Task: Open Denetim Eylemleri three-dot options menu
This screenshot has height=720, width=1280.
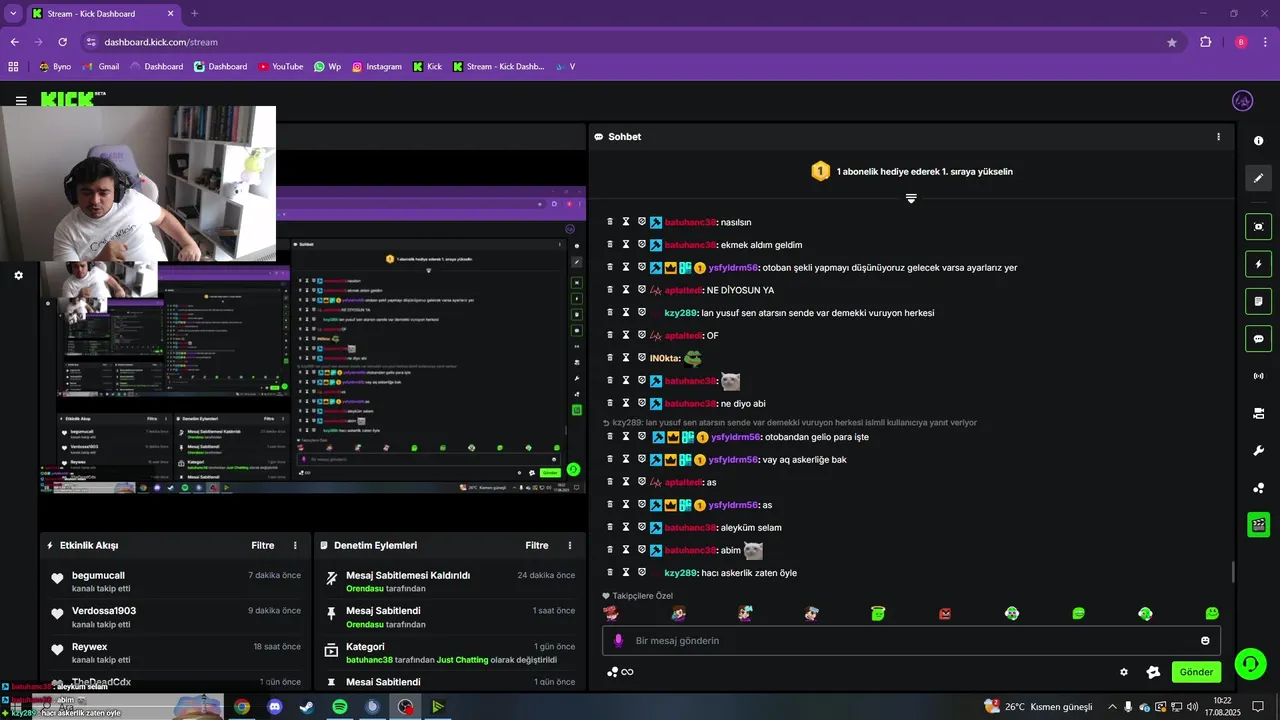Action: (x=570, y=546)
